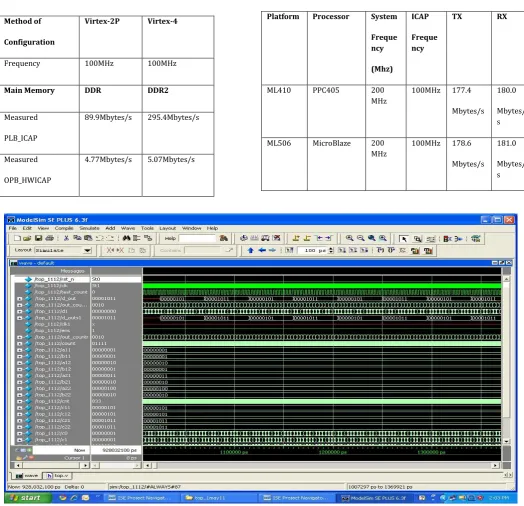Click the Insert Cursor yellow icon
The width and height of the screenshot is (524, 506).
pos(296,238)
